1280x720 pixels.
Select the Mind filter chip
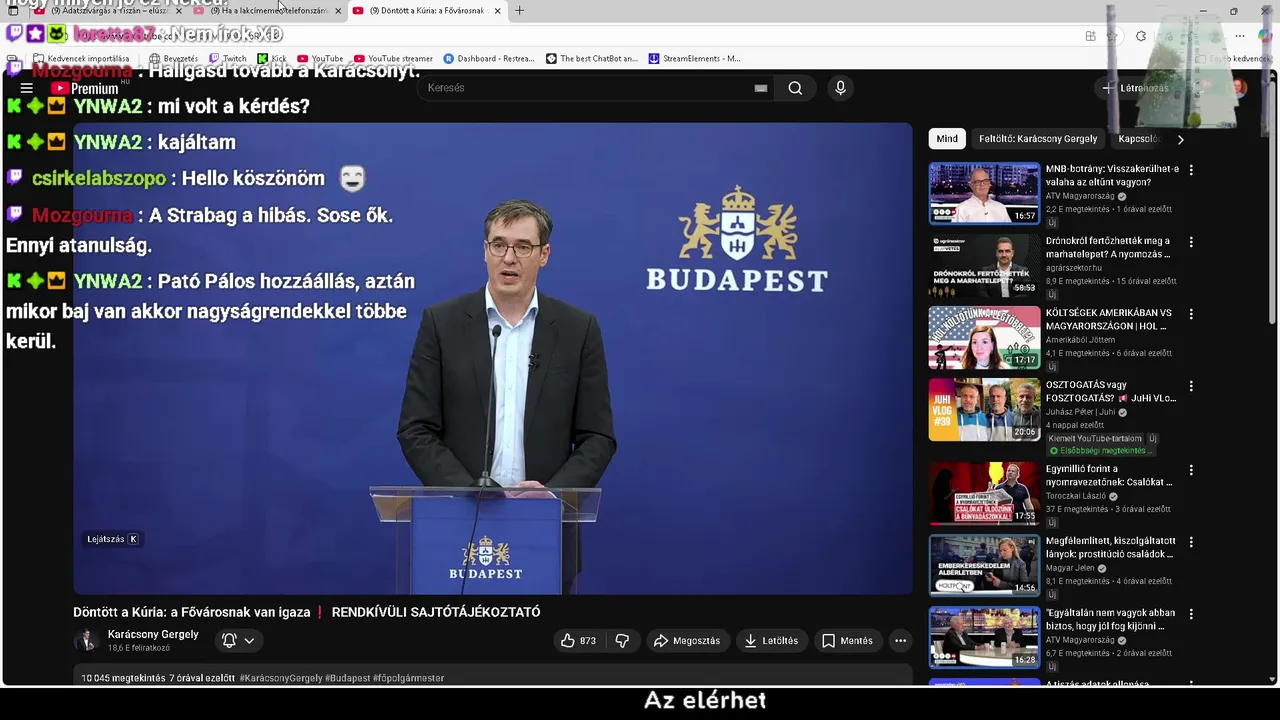tap(947, 139)
